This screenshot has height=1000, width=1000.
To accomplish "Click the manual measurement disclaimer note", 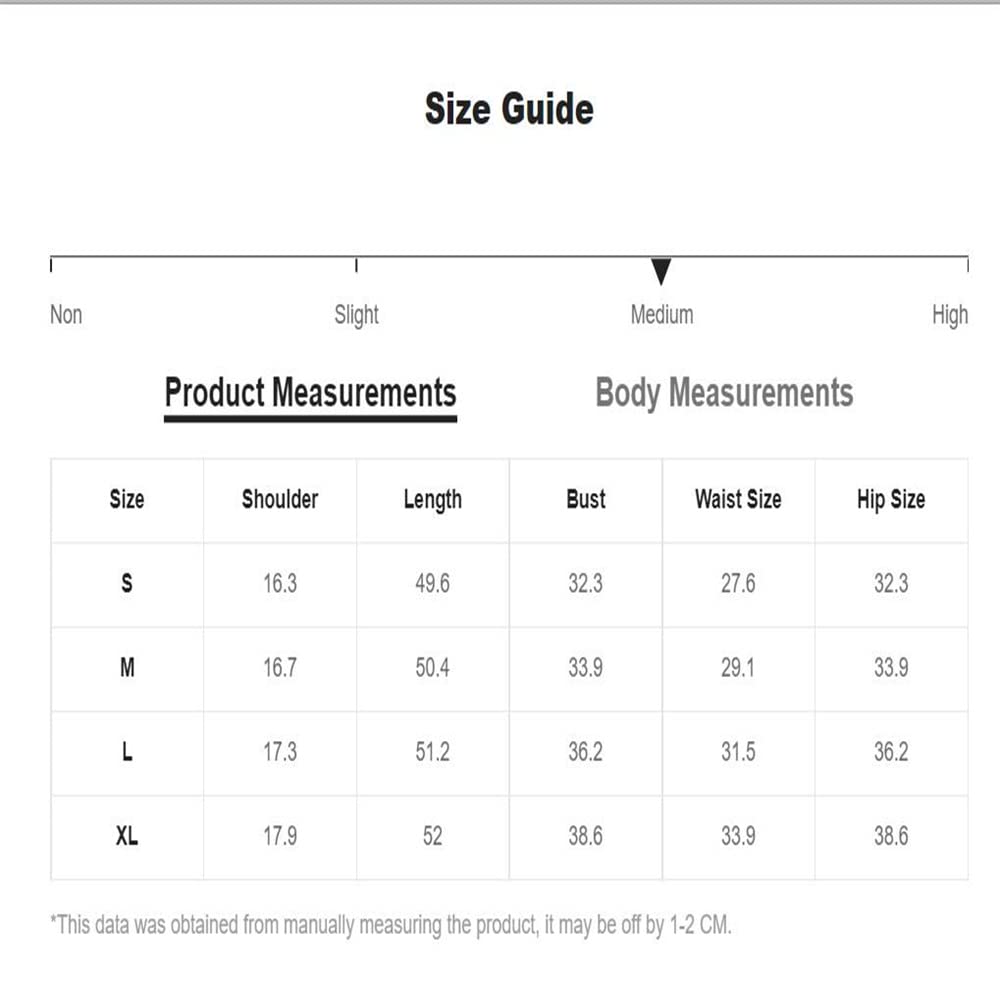I will click(390, 925).
